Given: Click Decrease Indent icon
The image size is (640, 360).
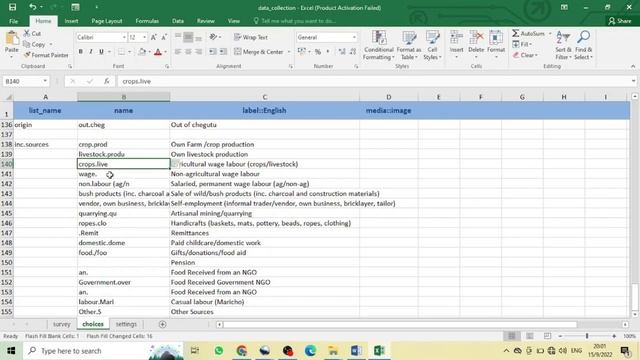Looking at the screenshot, I should tap(213, 52).
